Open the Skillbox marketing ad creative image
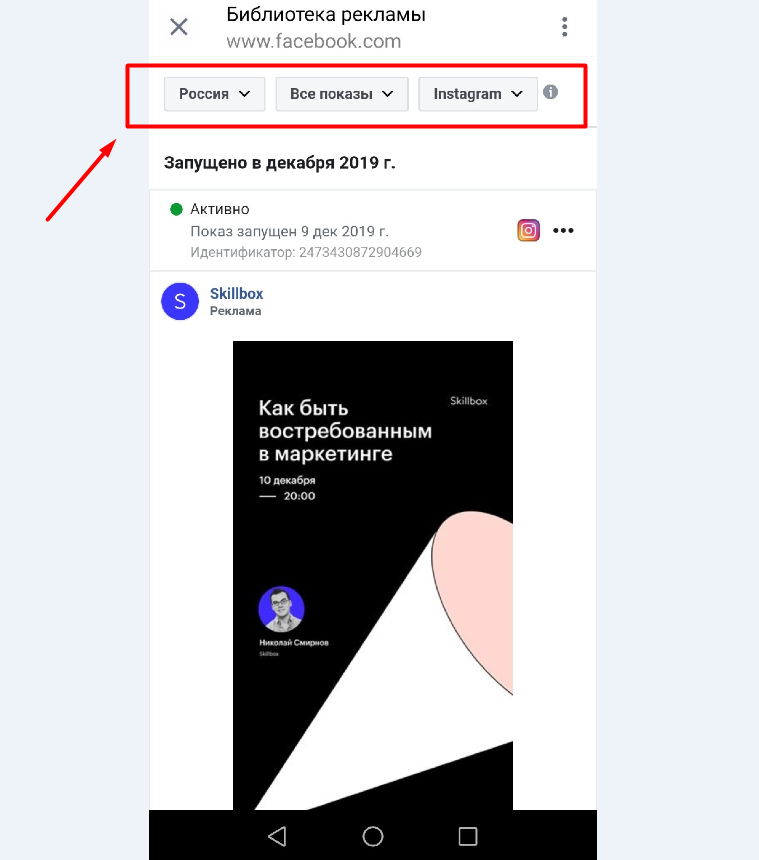This screenshot has width=759, height=860. (x=373, y=575)
